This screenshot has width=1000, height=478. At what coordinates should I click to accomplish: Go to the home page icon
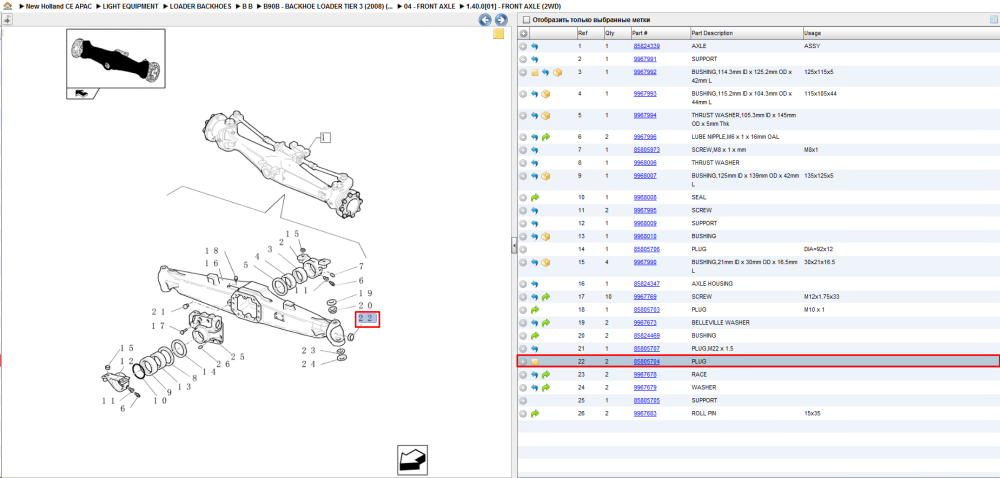click(8, 6)
